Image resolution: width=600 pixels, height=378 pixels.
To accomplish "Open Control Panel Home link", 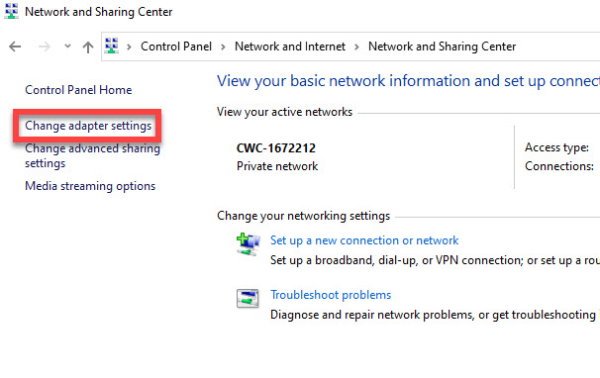I will point(78,90).
